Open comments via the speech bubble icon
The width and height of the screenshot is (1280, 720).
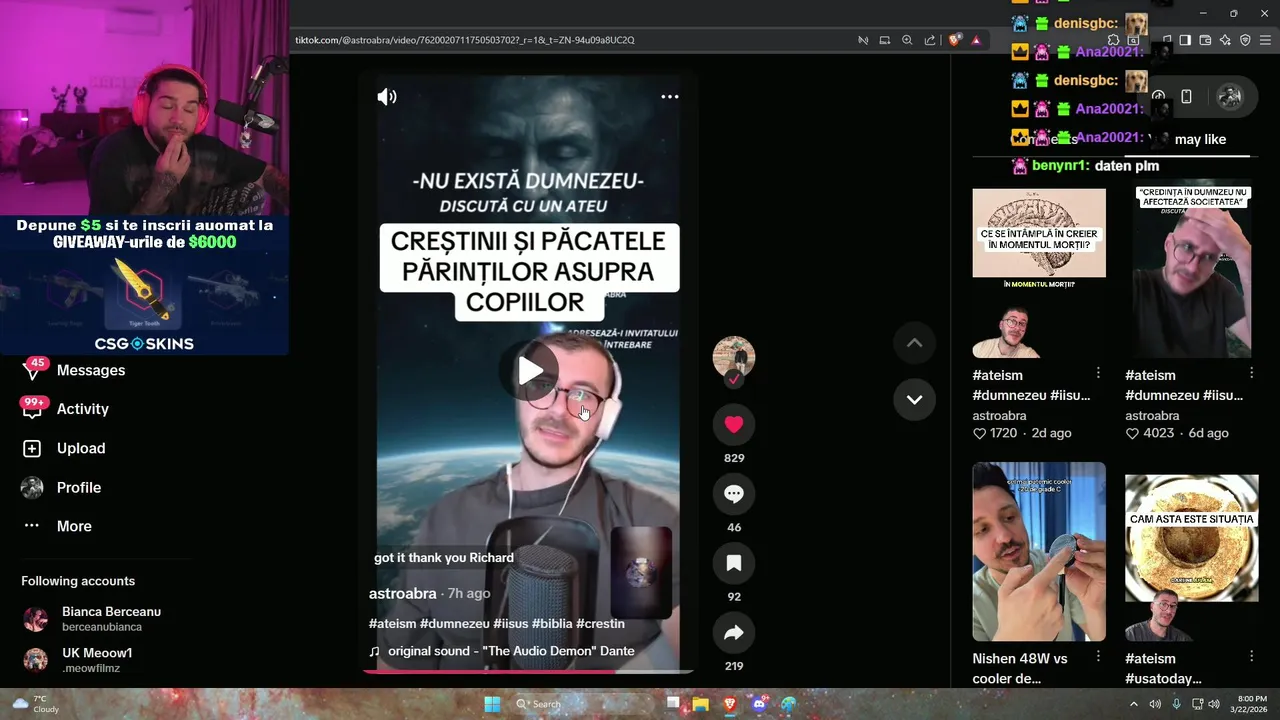click(x=733, y=494)
